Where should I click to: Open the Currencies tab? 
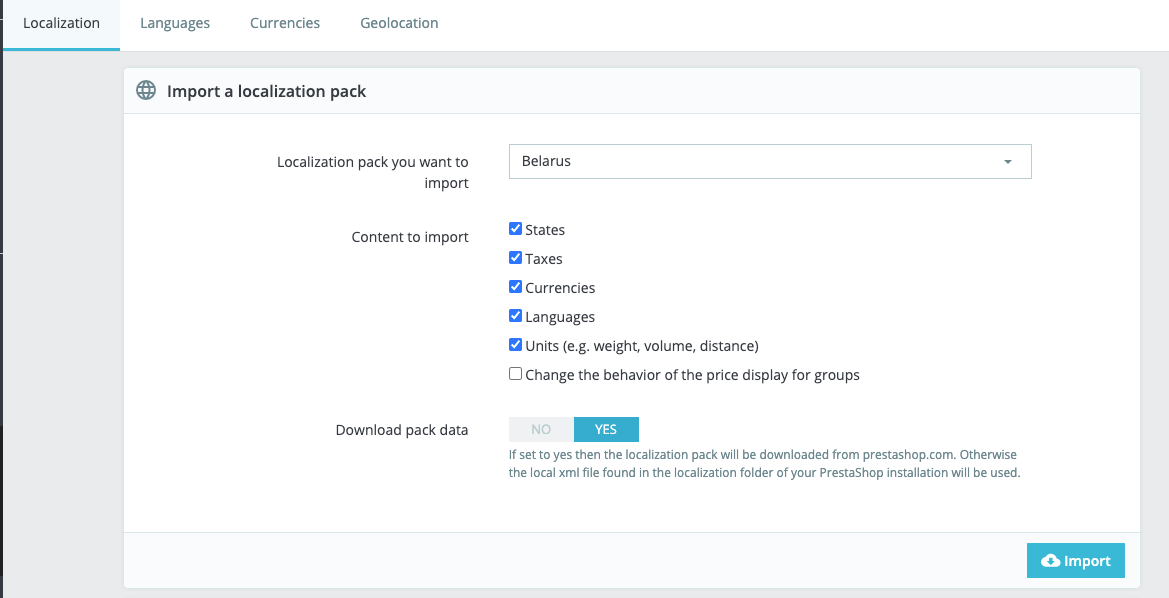285,23
